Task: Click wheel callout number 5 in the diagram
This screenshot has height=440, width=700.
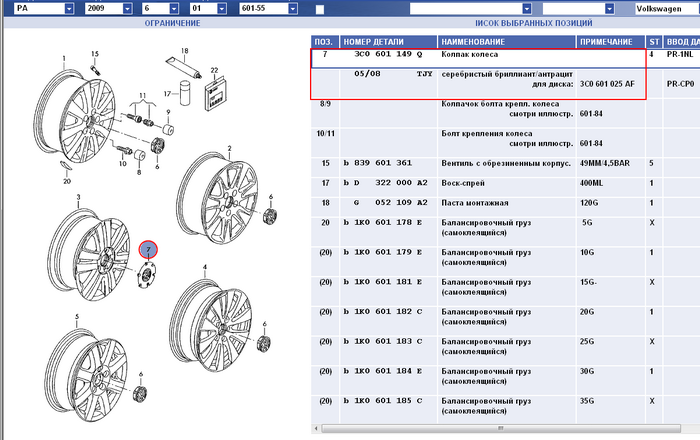Action: point(77,316)
